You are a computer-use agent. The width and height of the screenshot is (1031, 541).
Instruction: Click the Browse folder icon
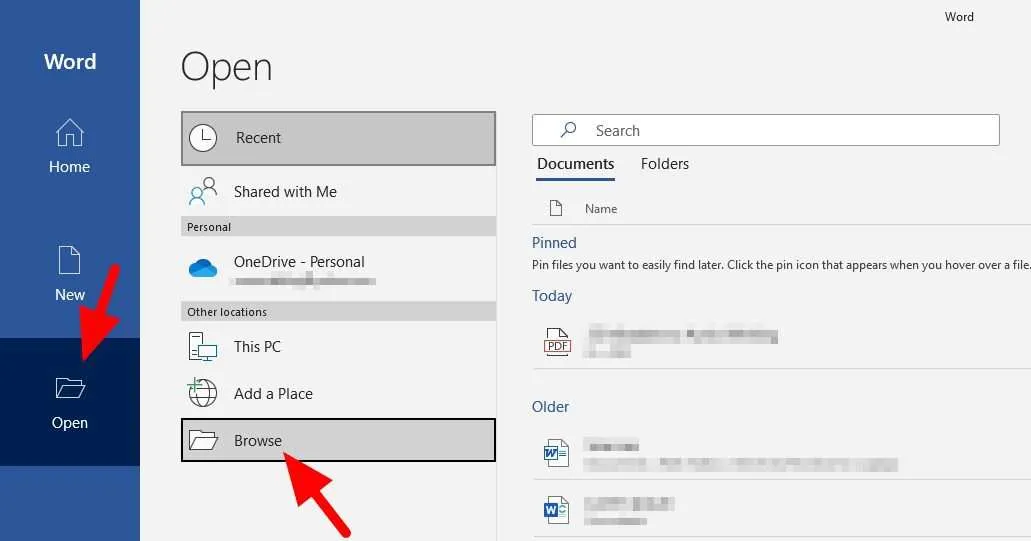pyautogui.click(x=203, y=440)
